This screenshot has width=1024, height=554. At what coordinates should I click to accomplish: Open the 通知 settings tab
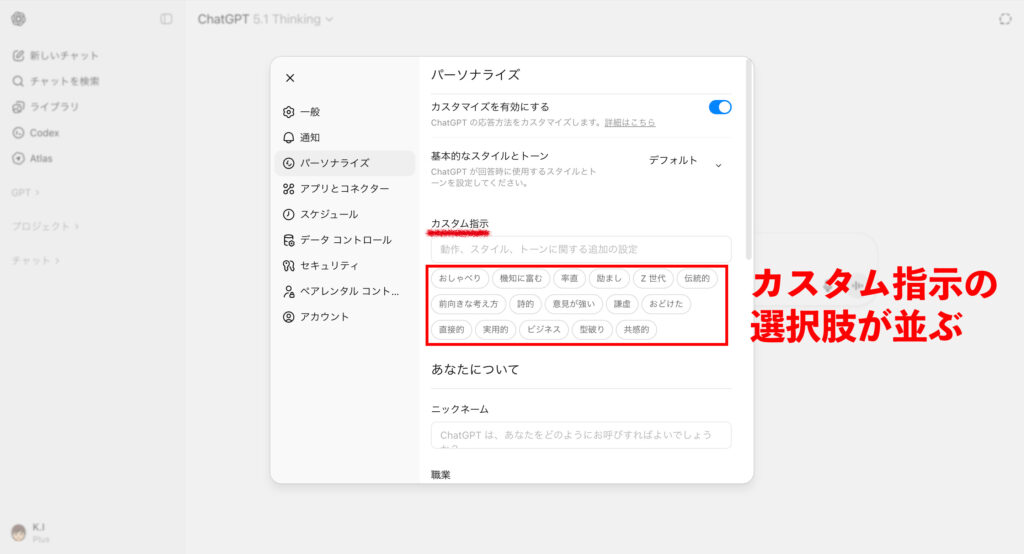345,137
